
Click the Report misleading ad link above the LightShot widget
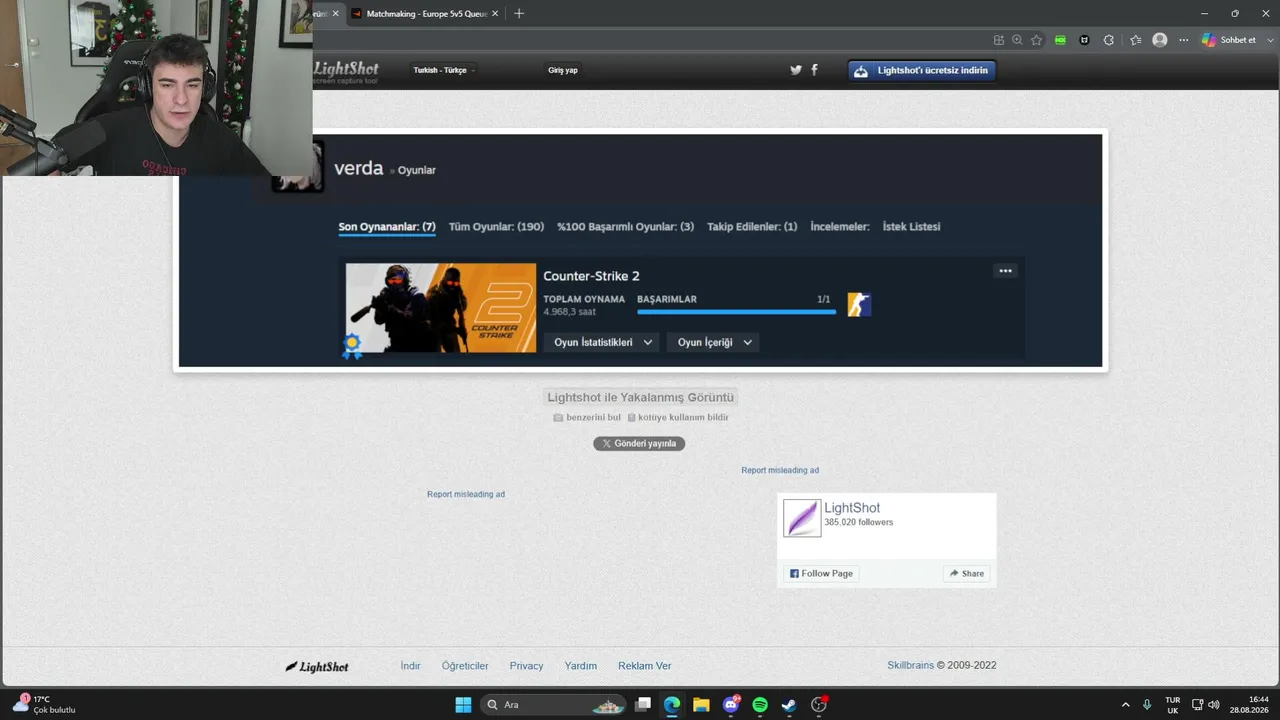click(780, 470)
